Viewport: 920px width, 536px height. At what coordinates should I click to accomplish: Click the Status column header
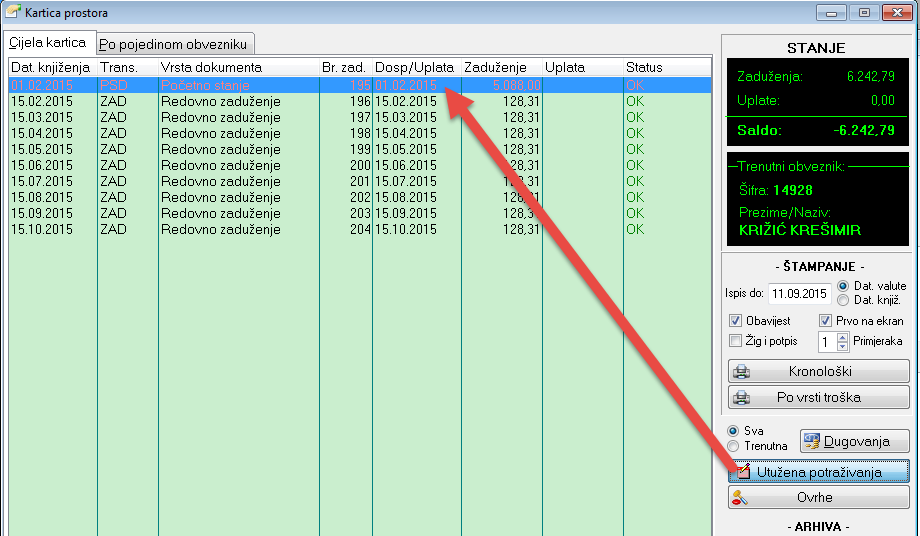(668, 67)
